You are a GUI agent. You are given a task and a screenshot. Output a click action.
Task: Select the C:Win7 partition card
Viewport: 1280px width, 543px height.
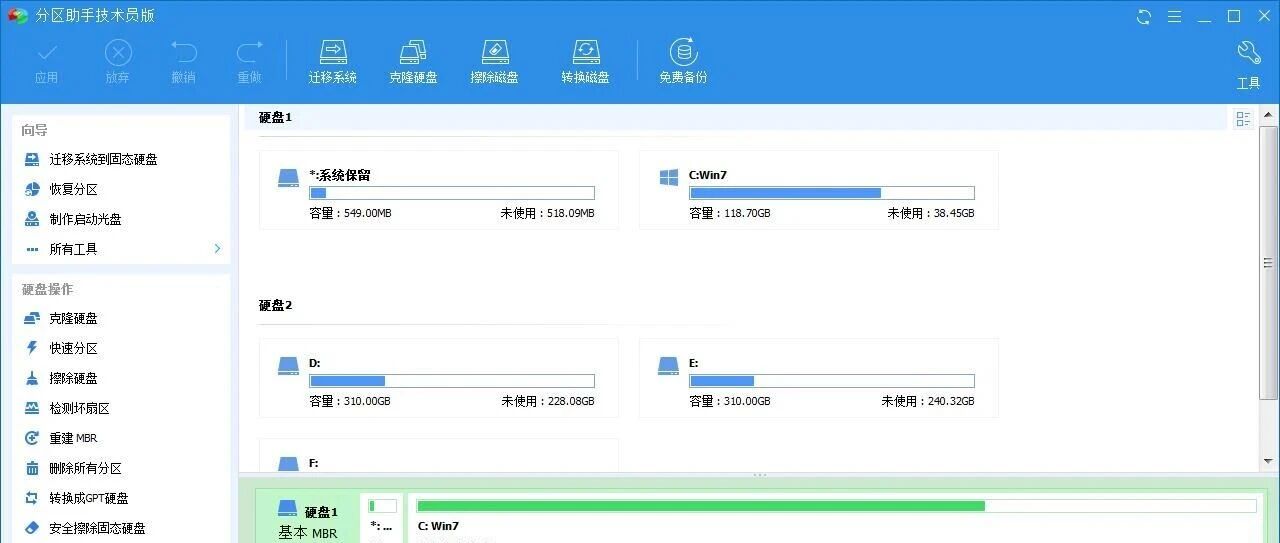click(x=819, y=190)
